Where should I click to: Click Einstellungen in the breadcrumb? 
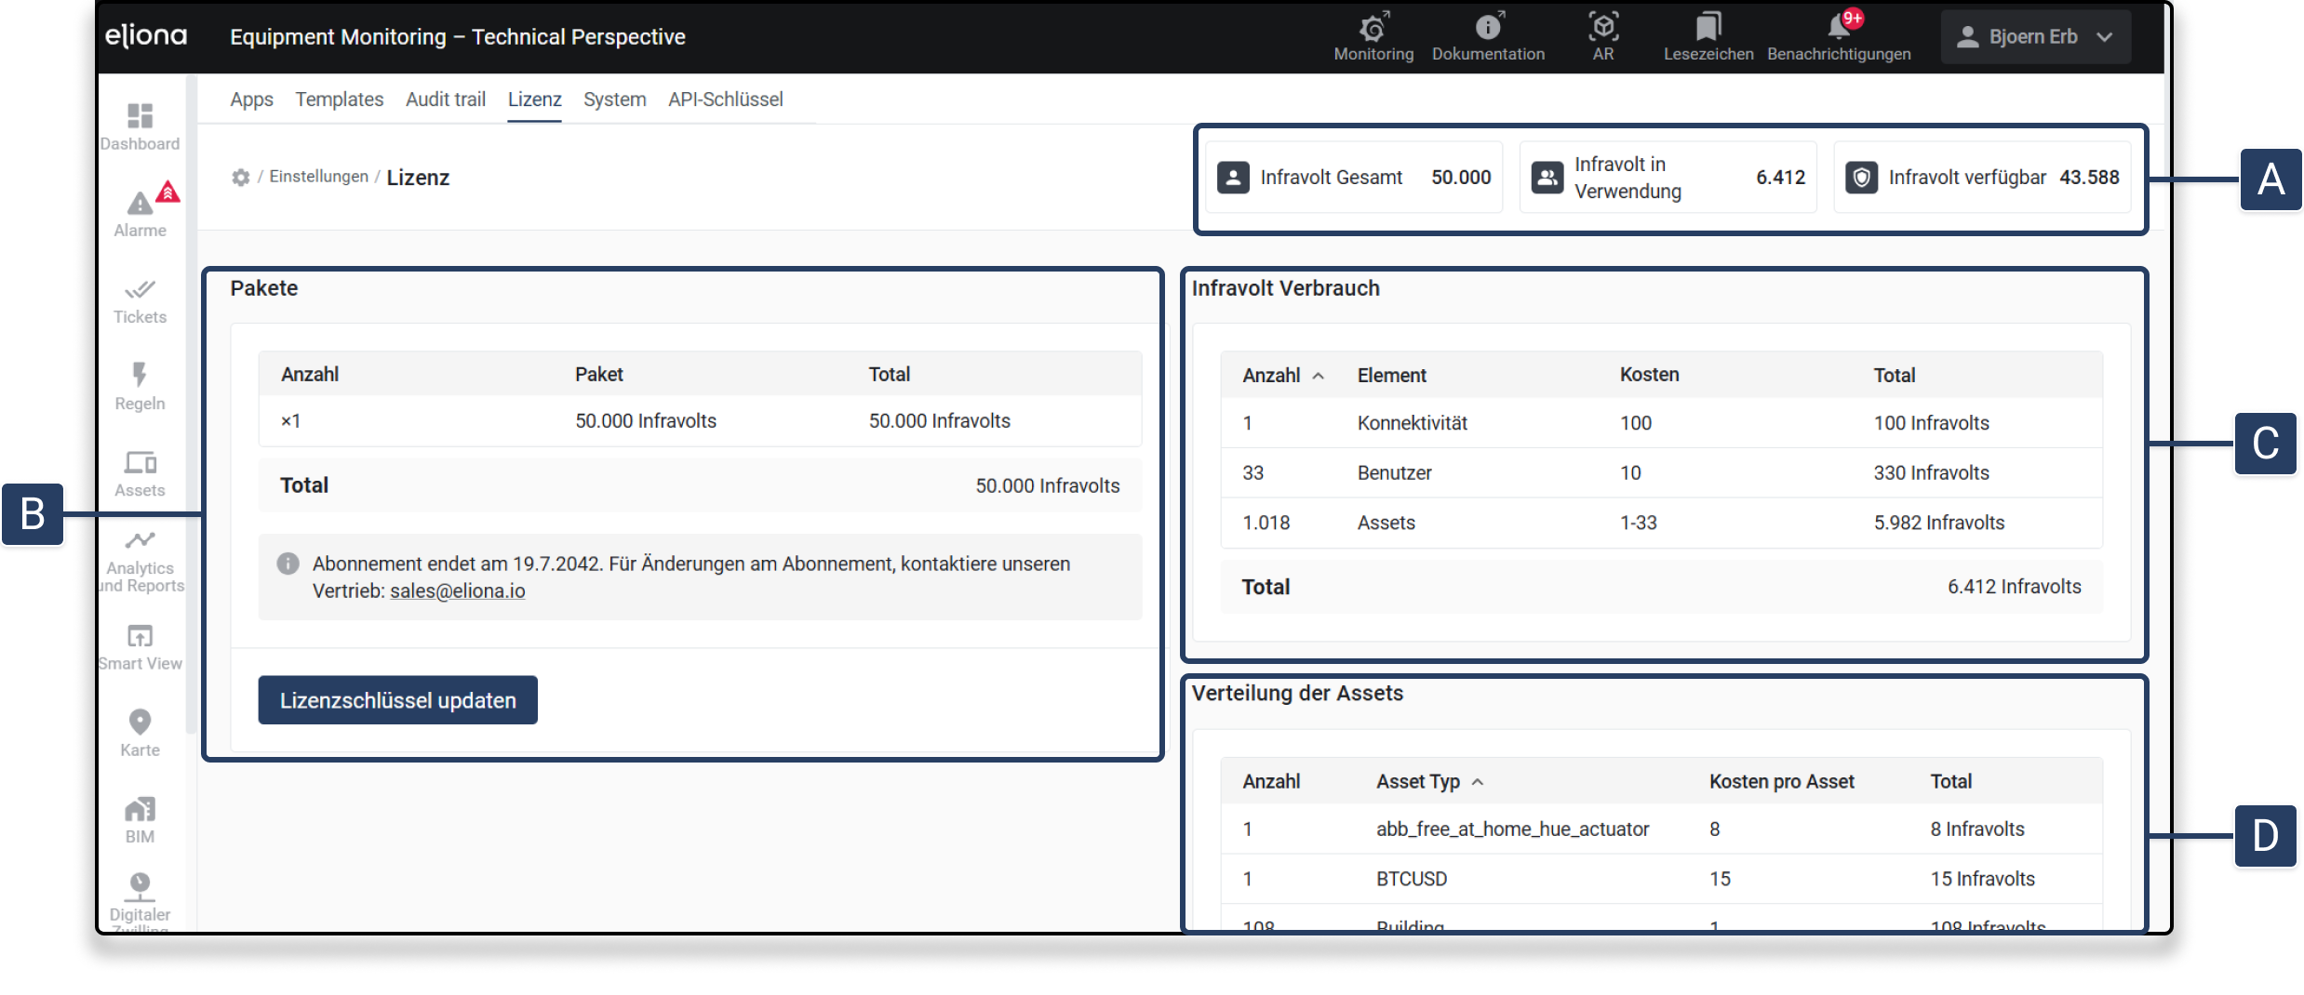[318, 177]
